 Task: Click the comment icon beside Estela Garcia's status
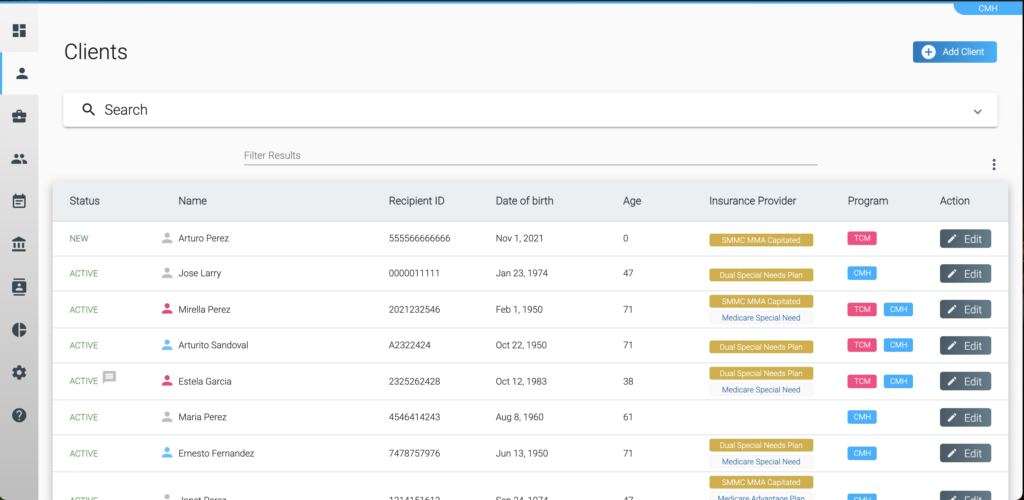pos(110,378)
